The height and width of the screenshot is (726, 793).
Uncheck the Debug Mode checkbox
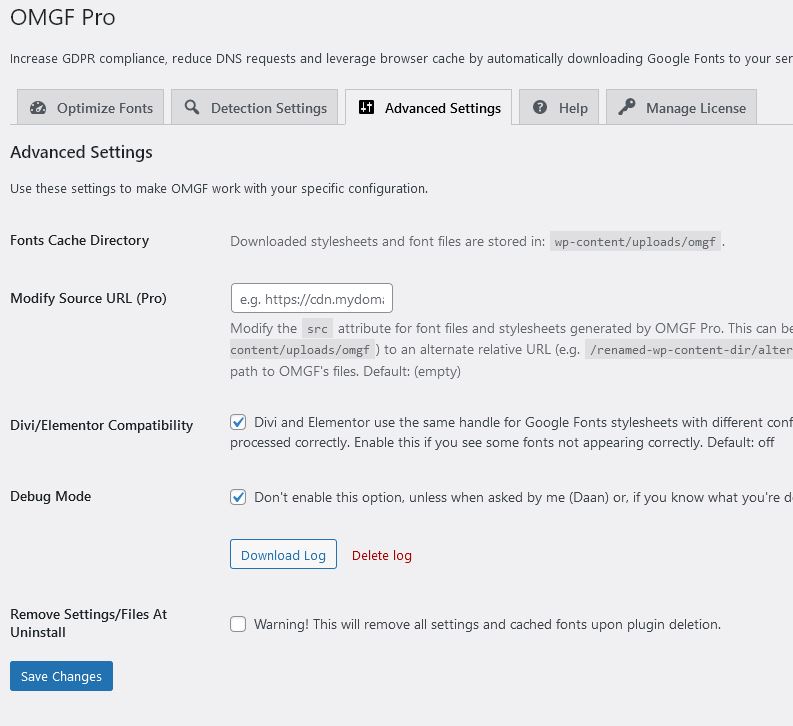[238, 497]
